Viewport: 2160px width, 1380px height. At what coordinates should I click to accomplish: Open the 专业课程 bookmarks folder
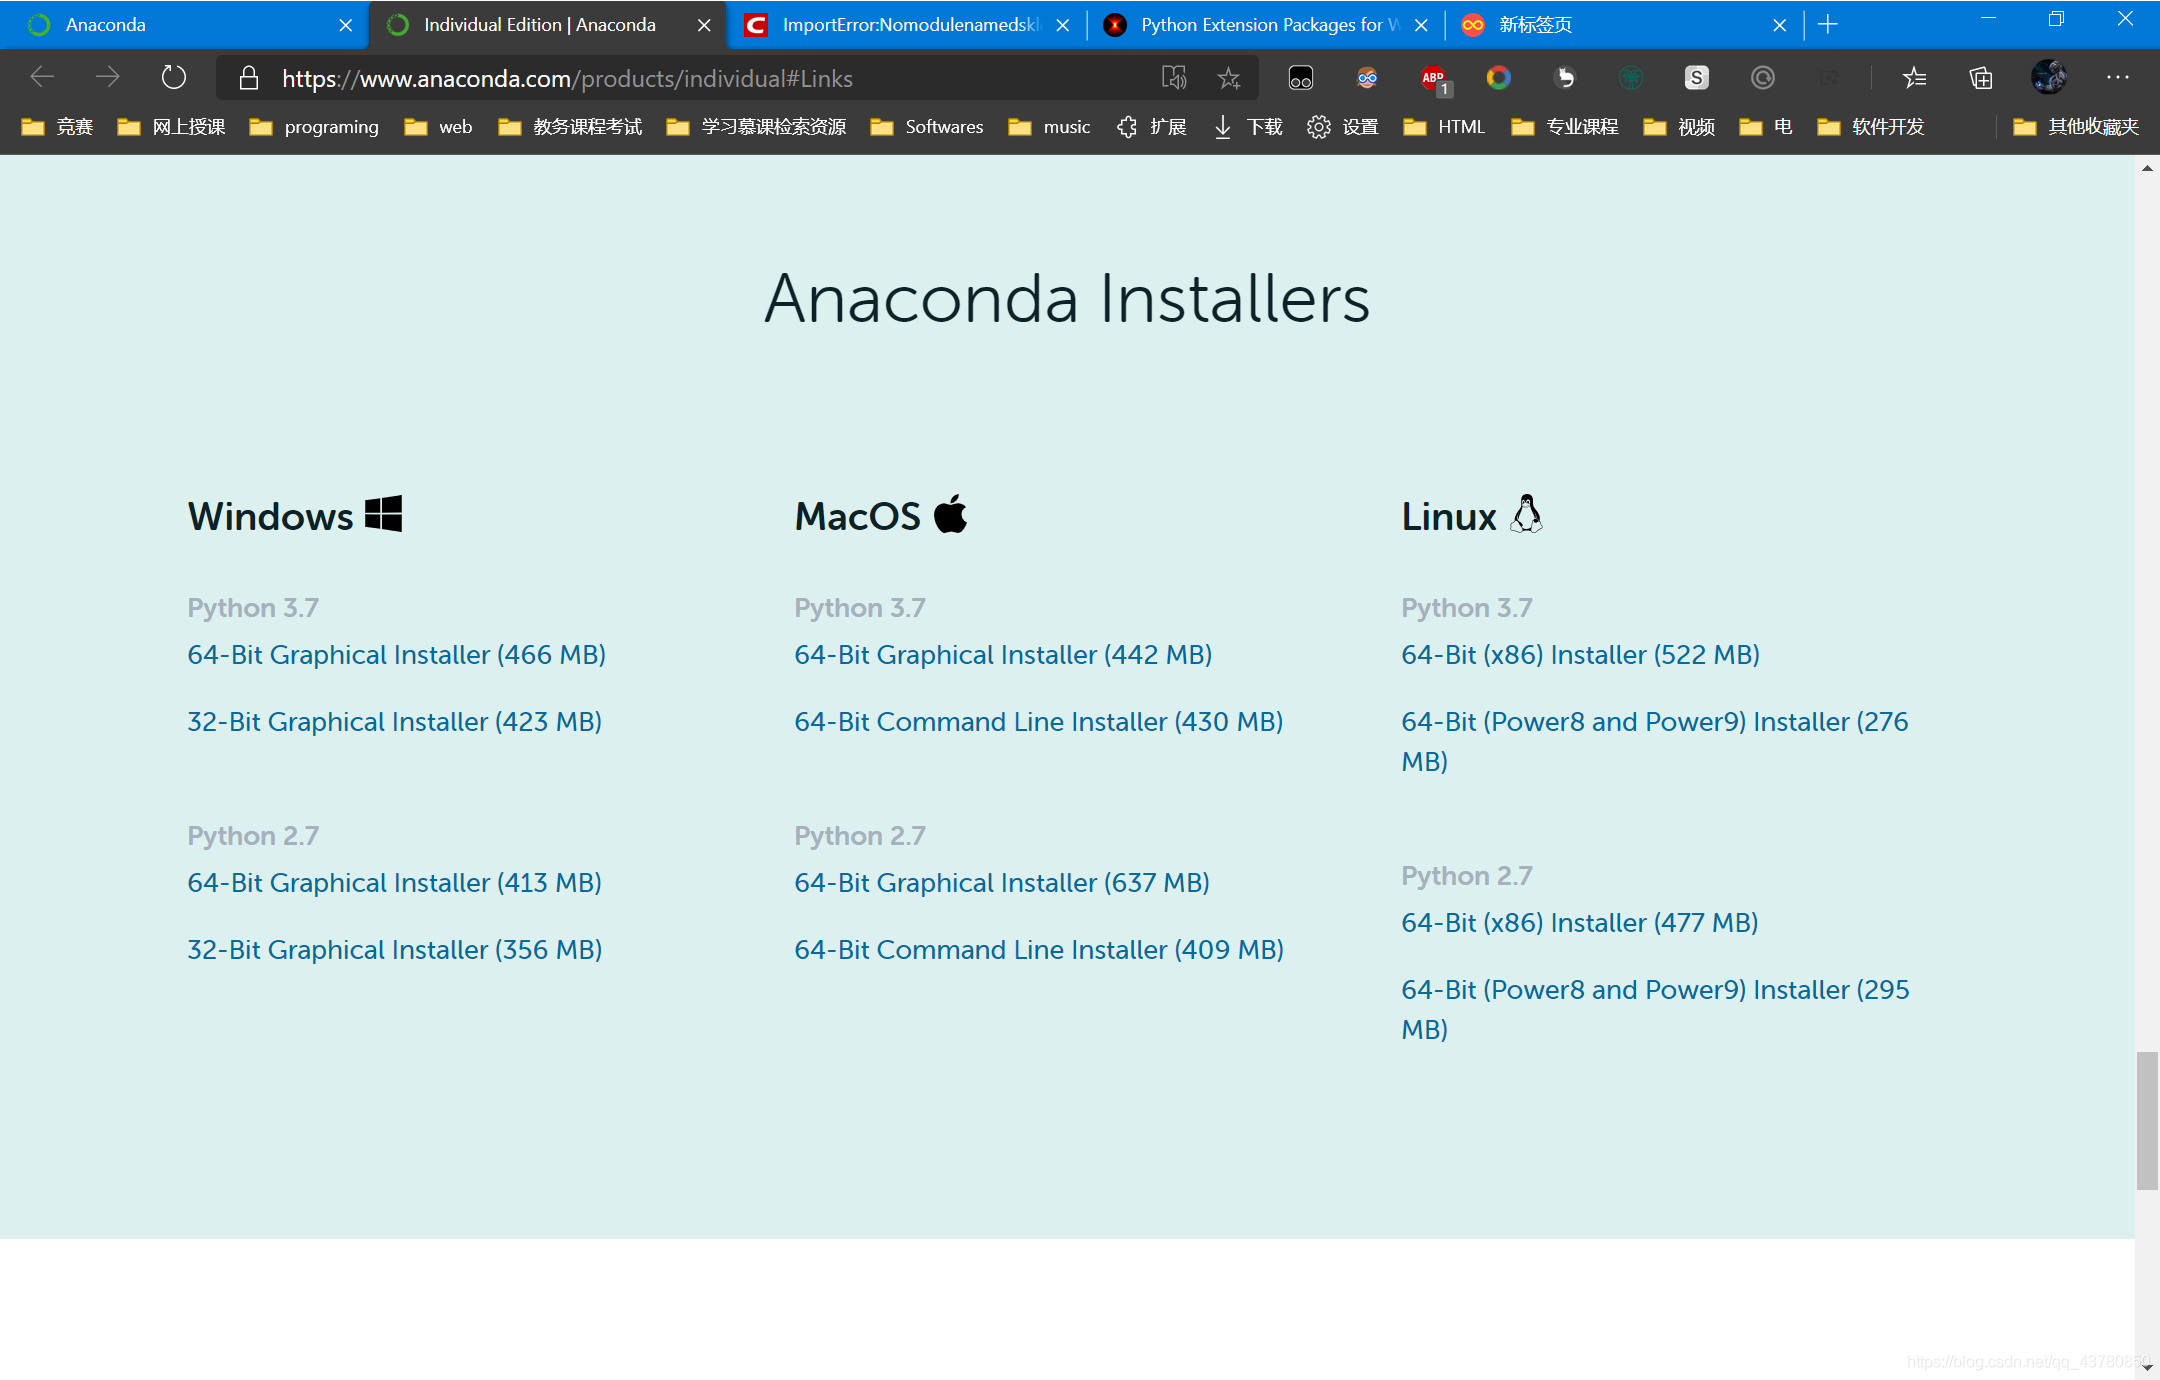tap(1565, 127)
